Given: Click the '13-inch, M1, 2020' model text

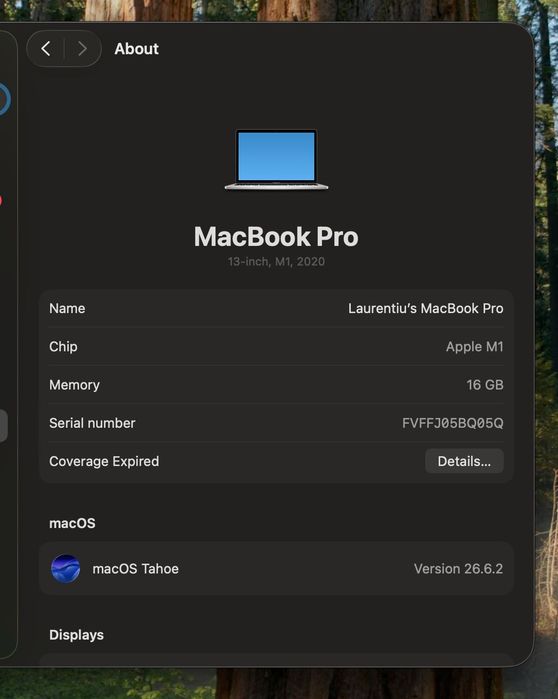Looking at the screenshot, I should coord(276,261).
